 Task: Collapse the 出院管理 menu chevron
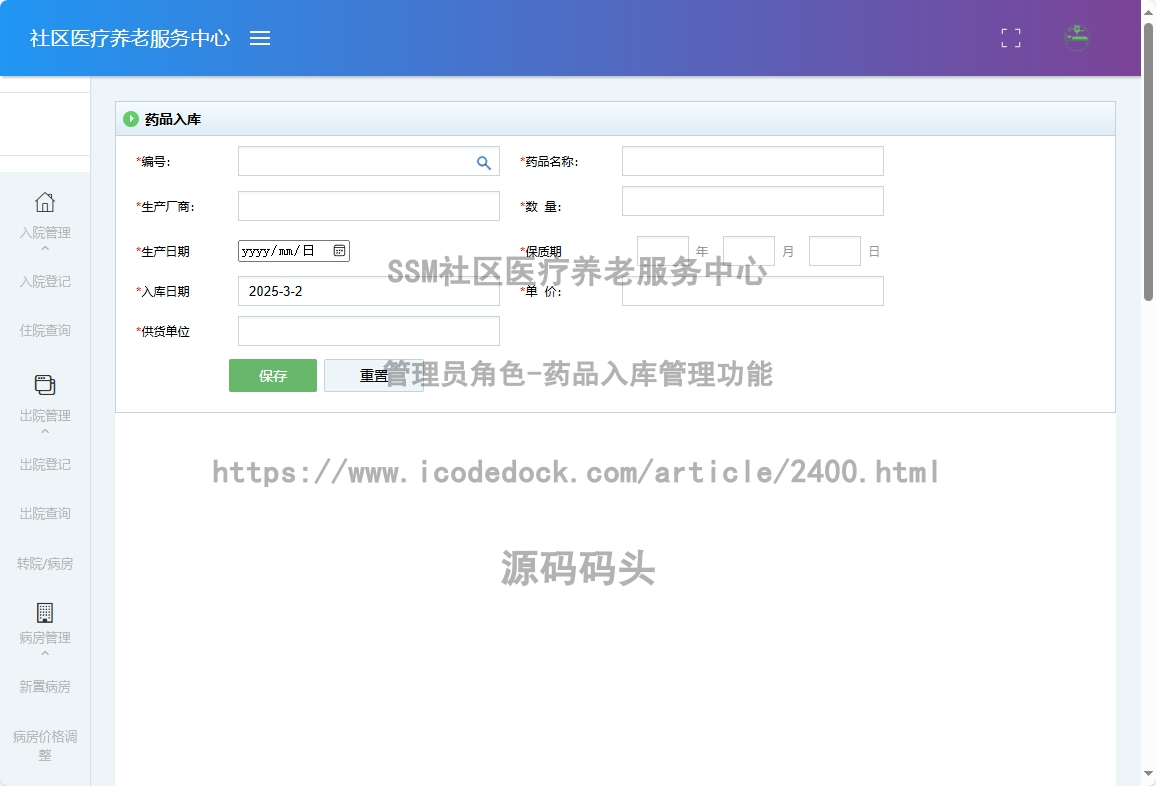(x=45, y=432)
